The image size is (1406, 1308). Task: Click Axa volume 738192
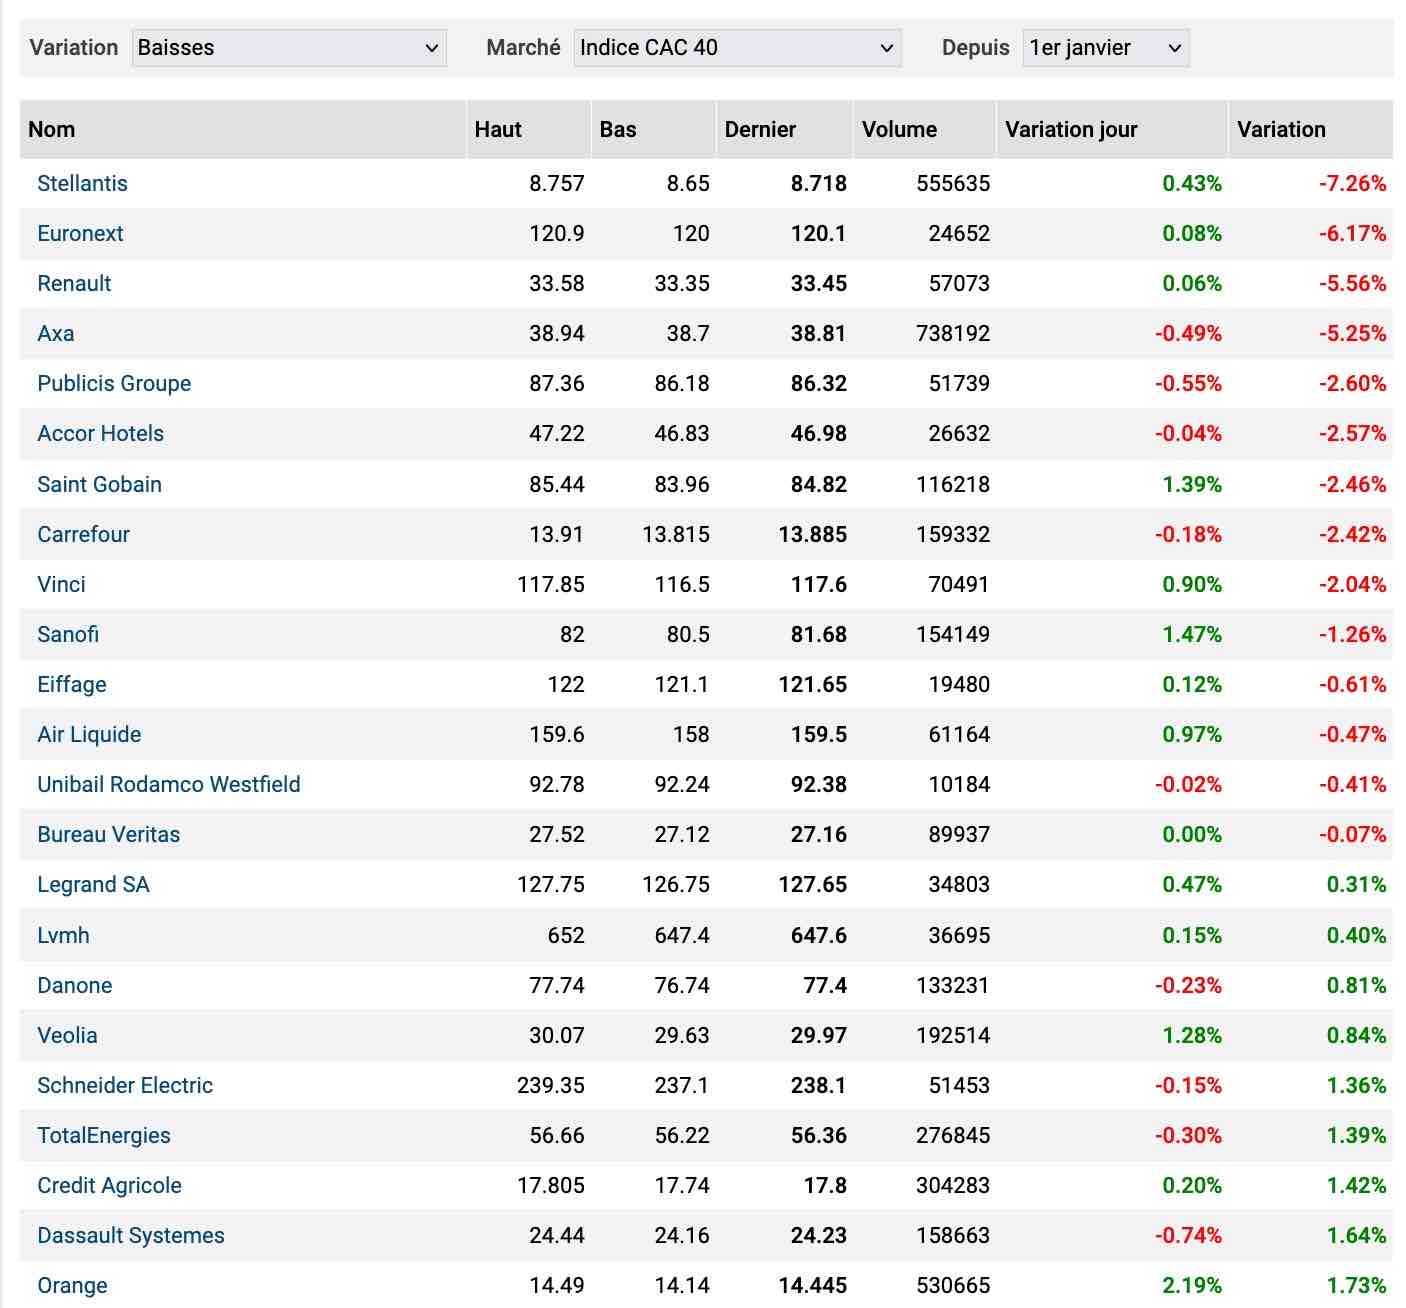pos(953,334)
